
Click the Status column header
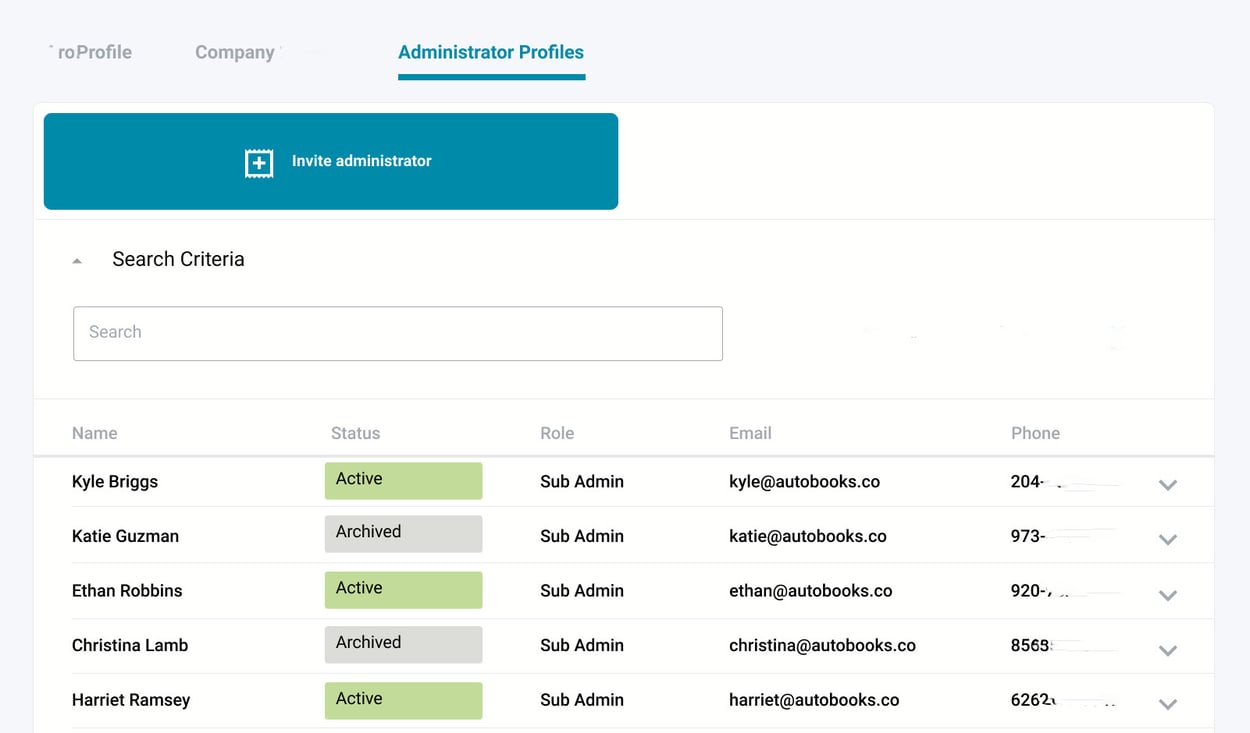pyautogui.click(x=355, y=433)
